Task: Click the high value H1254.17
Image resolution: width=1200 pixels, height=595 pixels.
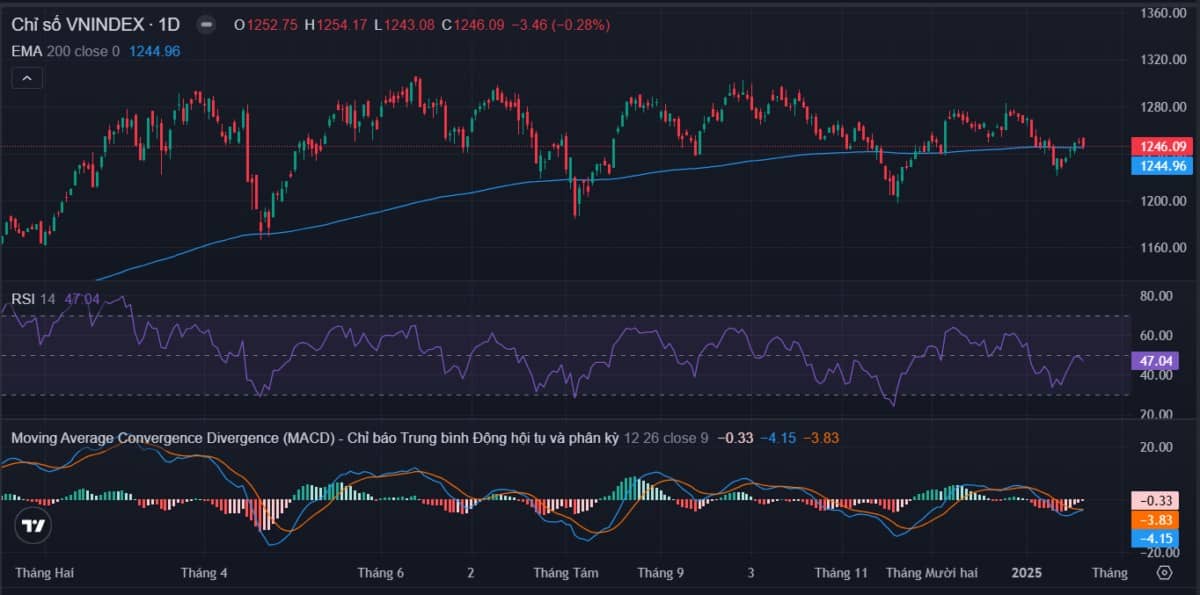Action: [337, 25]
